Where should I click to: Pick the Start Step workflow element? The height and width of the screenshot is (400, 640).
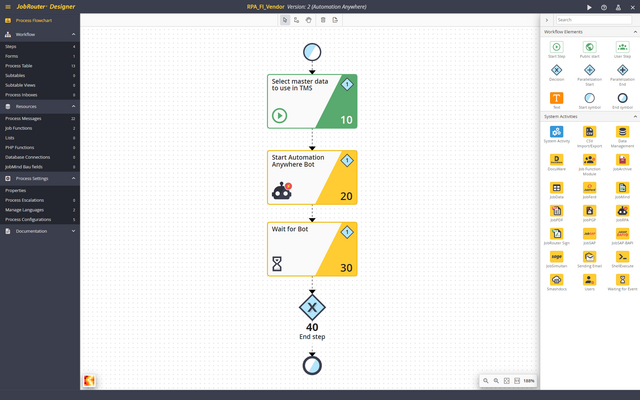[x=556, y=47]
